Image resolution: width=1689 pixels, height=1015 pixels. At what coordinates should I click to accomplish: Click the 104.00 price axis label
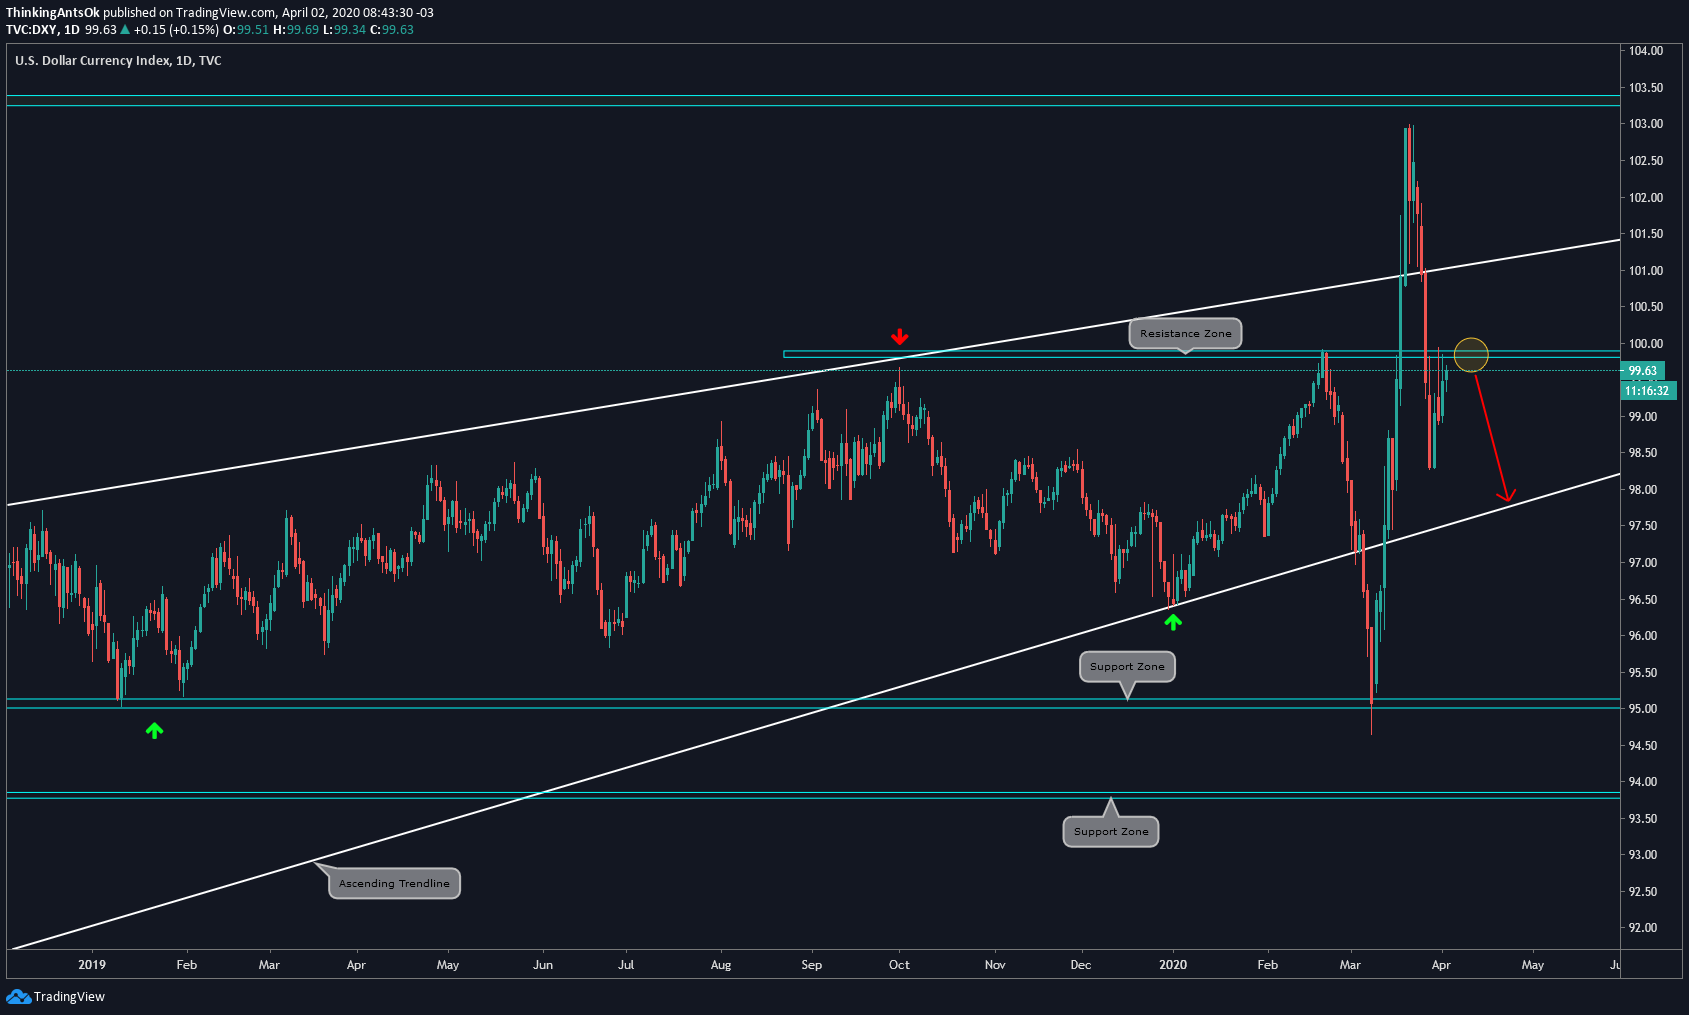click(x=1646, y=51)
